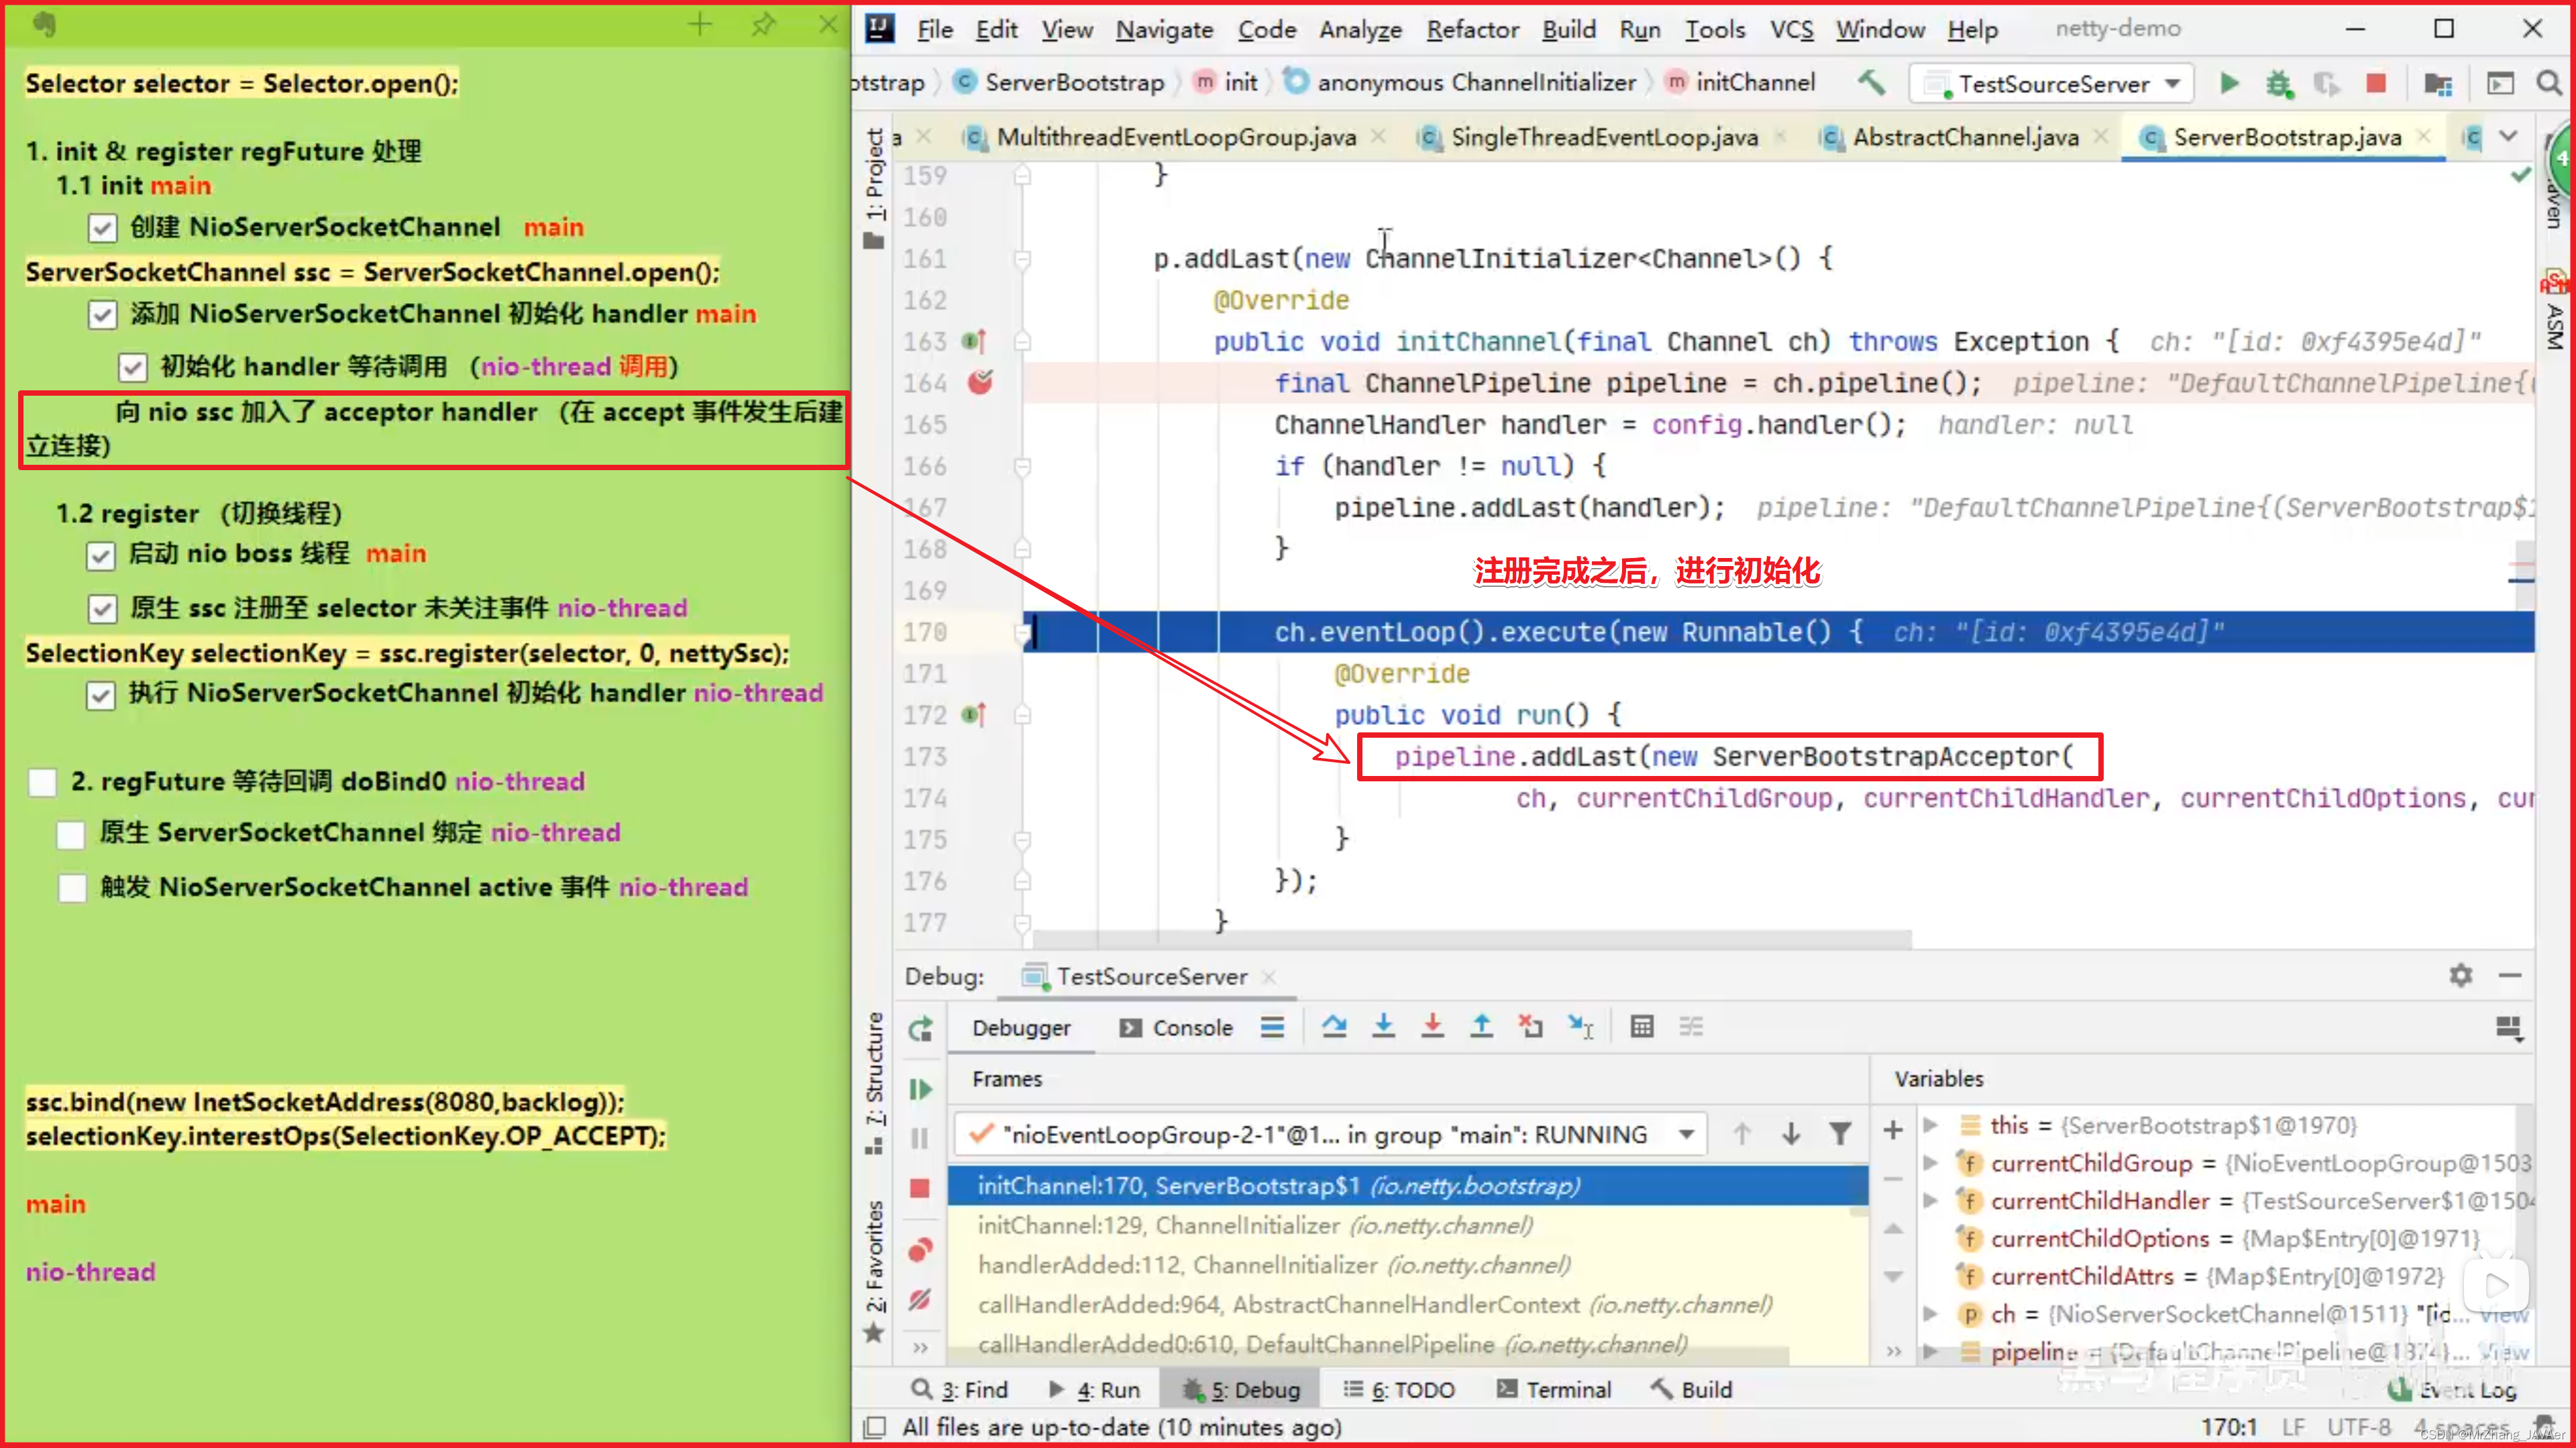Collapse the code fold at line 163
The image size is (2576, 1448).
(1022, 341)
